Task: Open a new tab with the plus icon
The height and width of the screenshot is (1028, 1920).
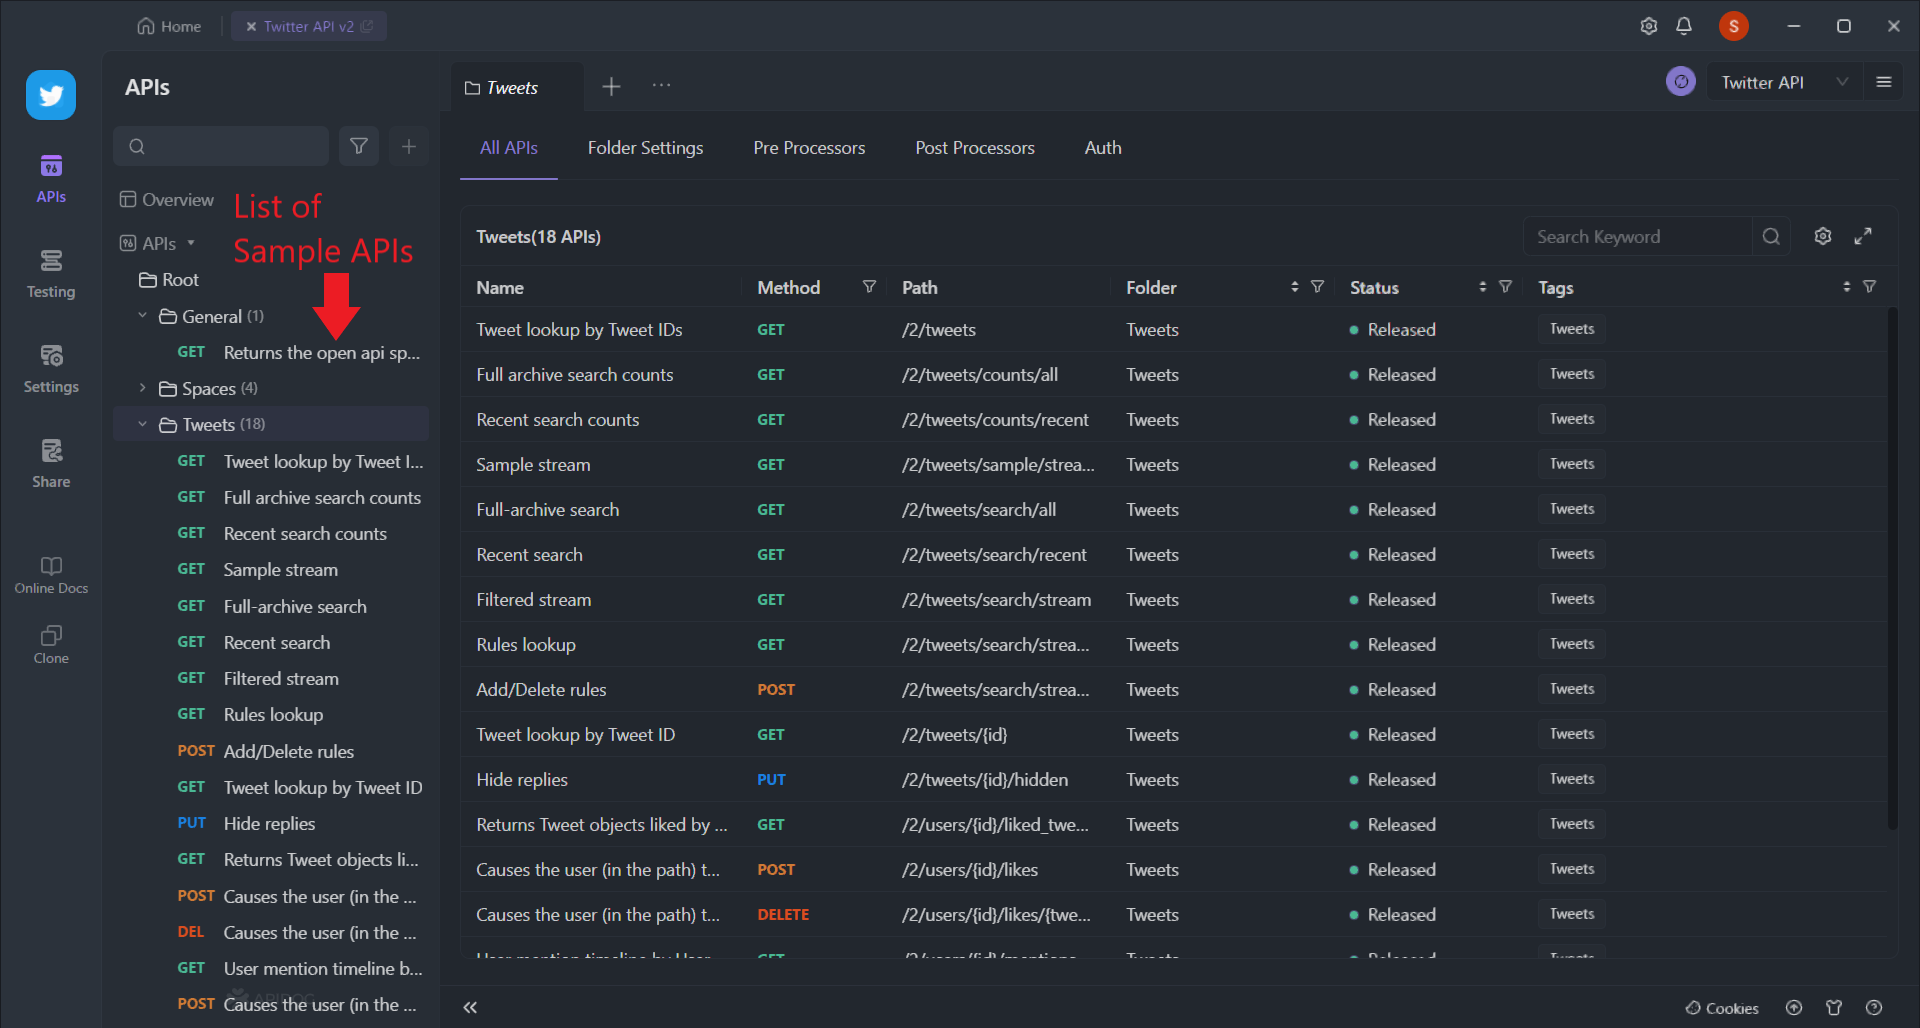Action: pyautogui.click(x=611, y=87)
